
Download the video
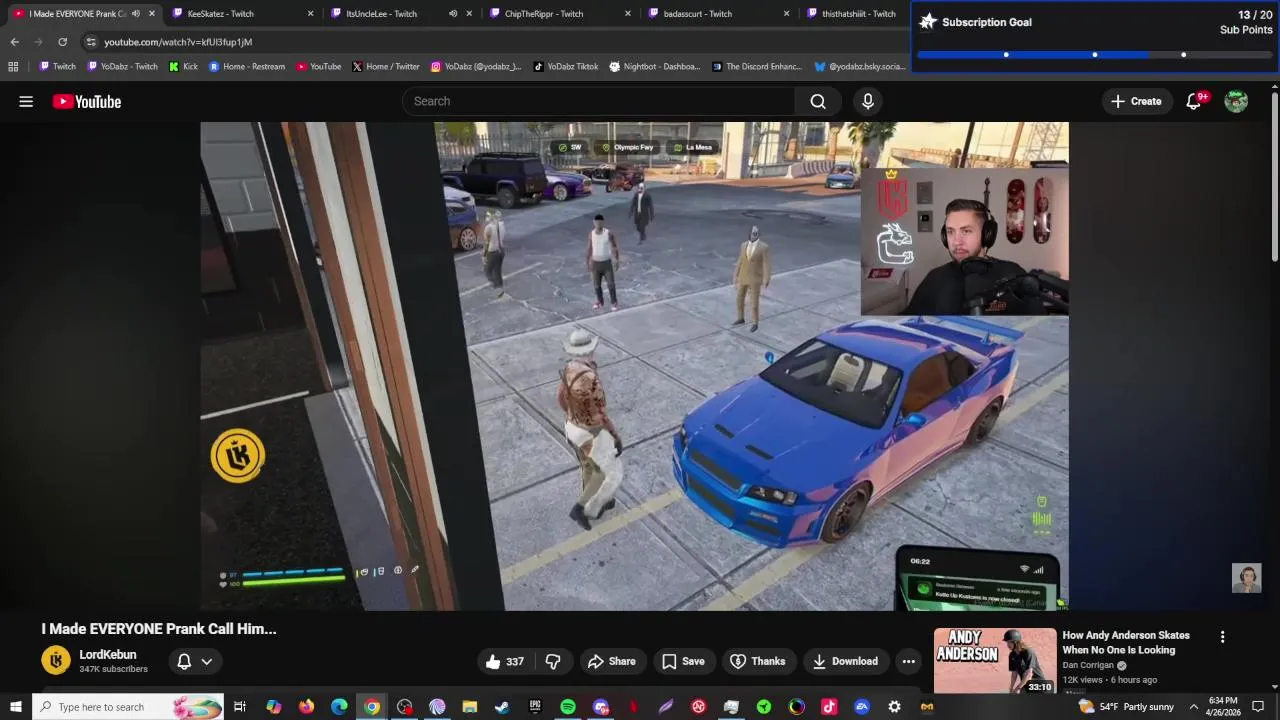click(845, 661)
